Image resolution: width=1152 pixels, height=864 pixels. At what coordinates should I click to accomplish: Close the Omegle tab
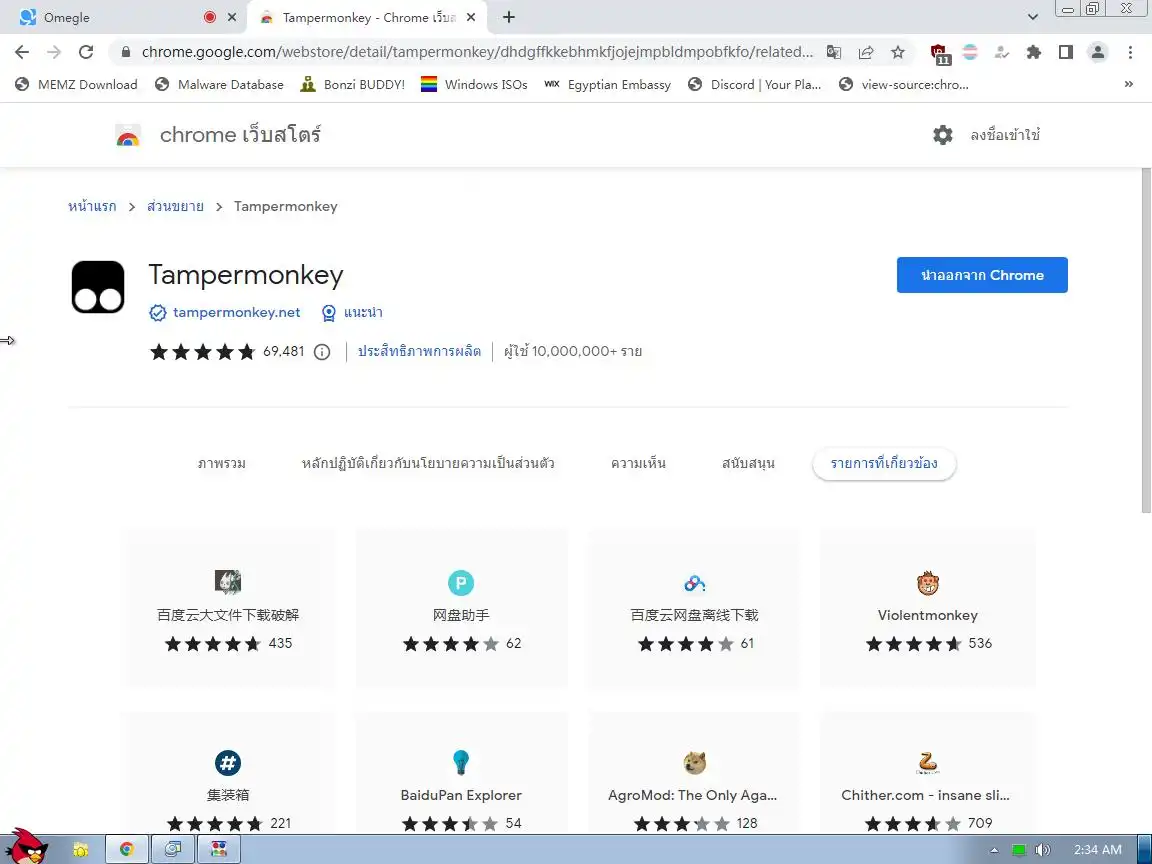pos(232,17)
